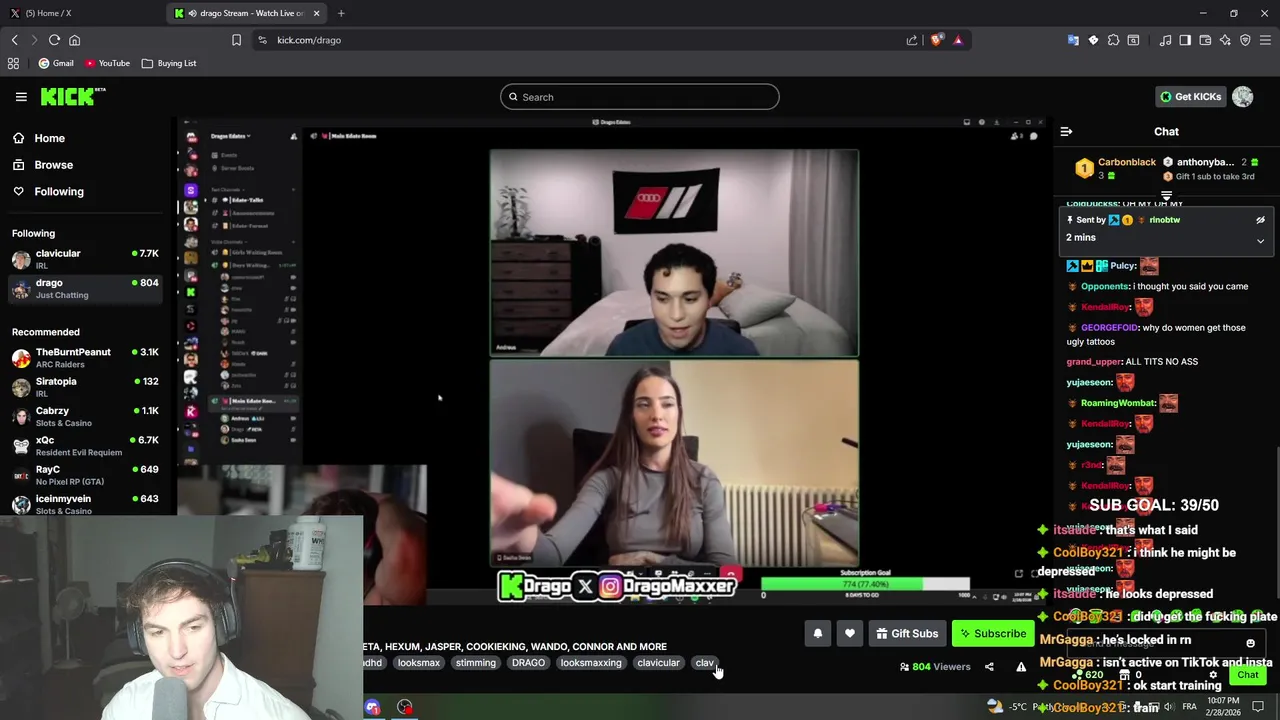
Task: Select the 'looksmaxxing' tag
Action: coord(591,663)
